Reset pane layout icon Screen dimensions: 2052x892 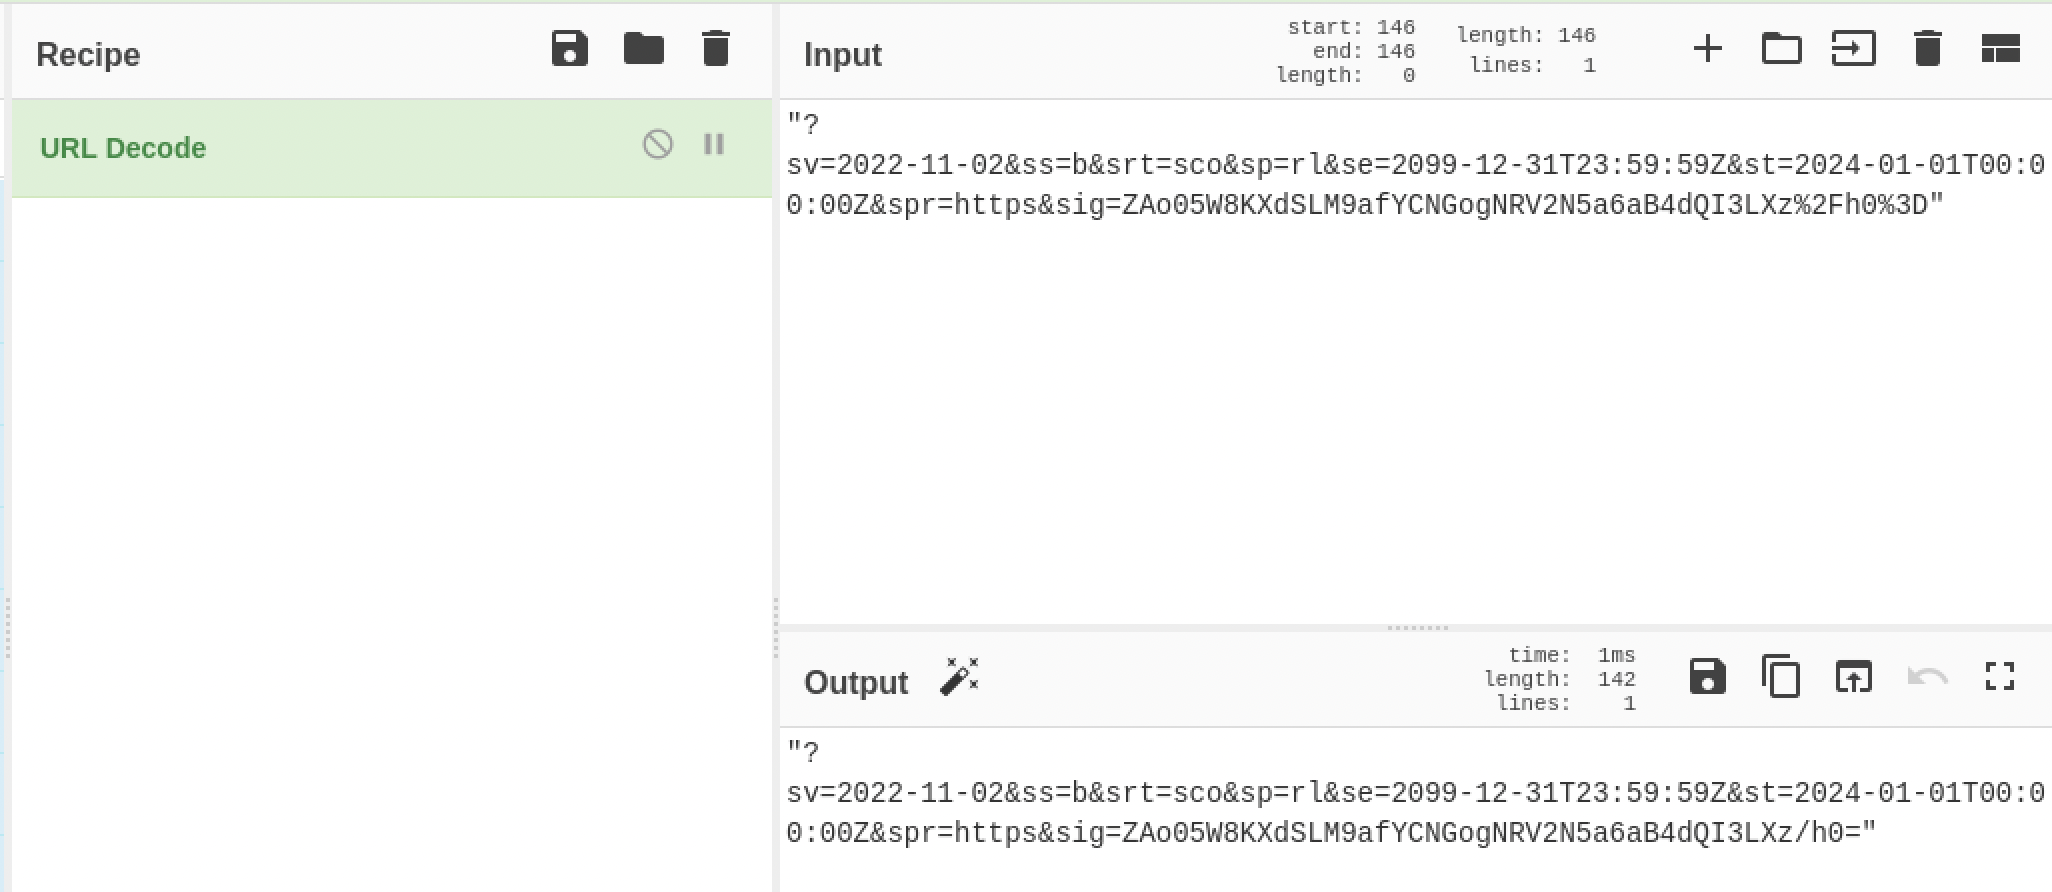pos(2001,49)
